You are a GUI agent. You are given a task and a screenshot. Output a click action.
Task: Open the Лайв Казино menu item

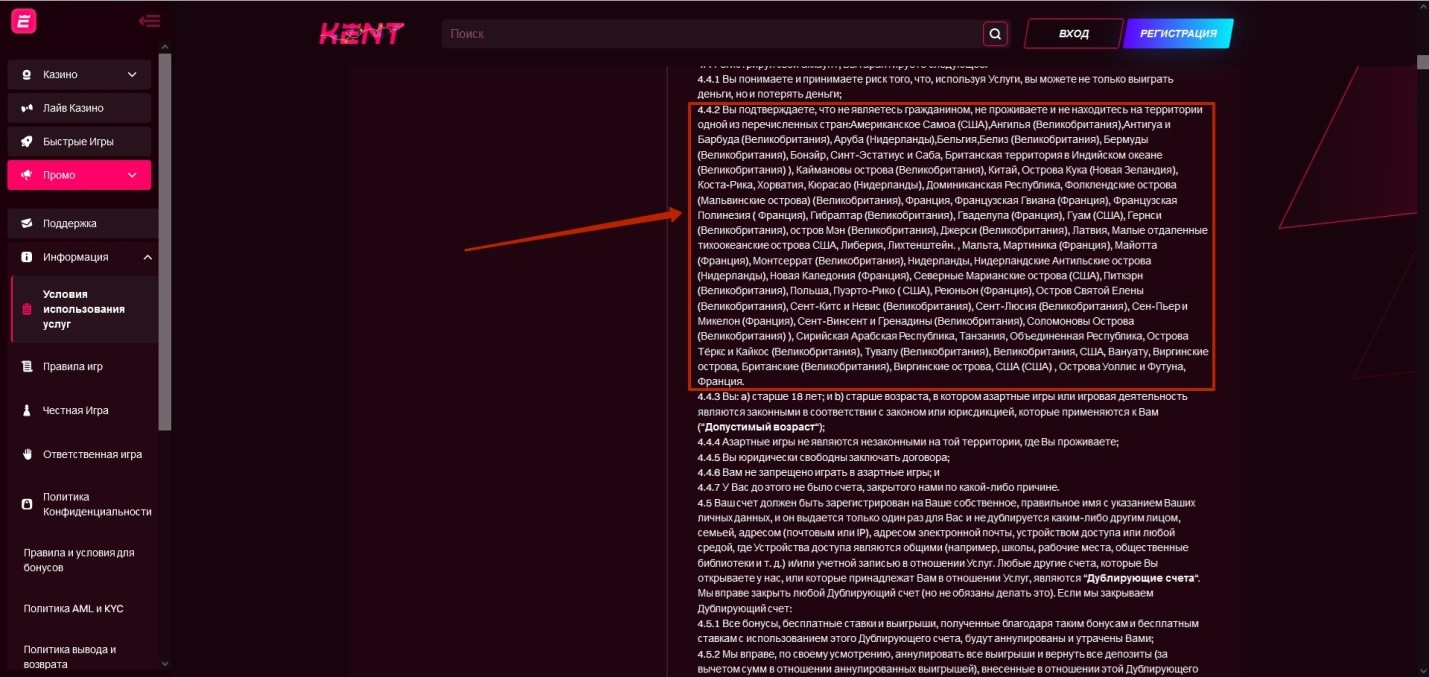tap(79, 108)
